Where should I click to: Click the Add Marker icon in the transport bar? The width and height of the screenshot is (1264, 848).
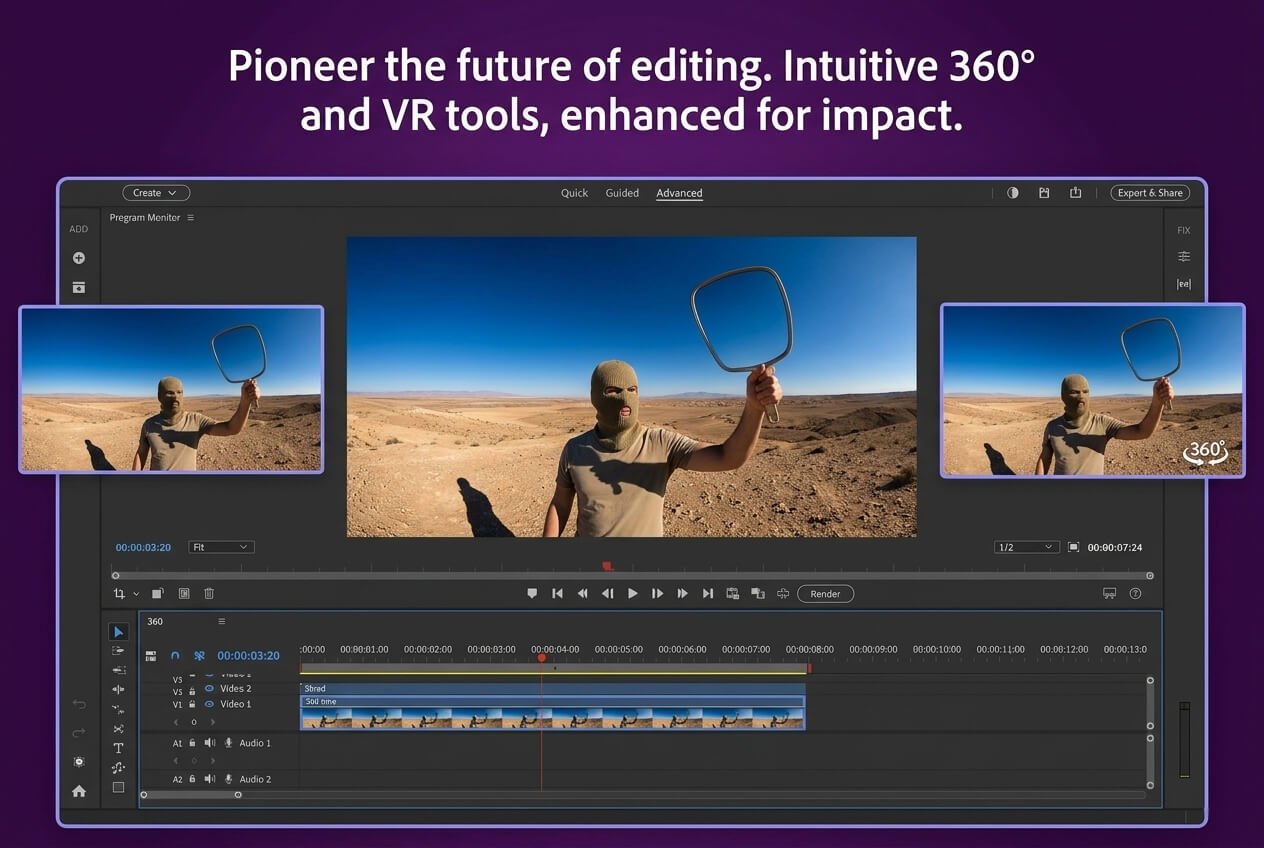coord(532,593)
